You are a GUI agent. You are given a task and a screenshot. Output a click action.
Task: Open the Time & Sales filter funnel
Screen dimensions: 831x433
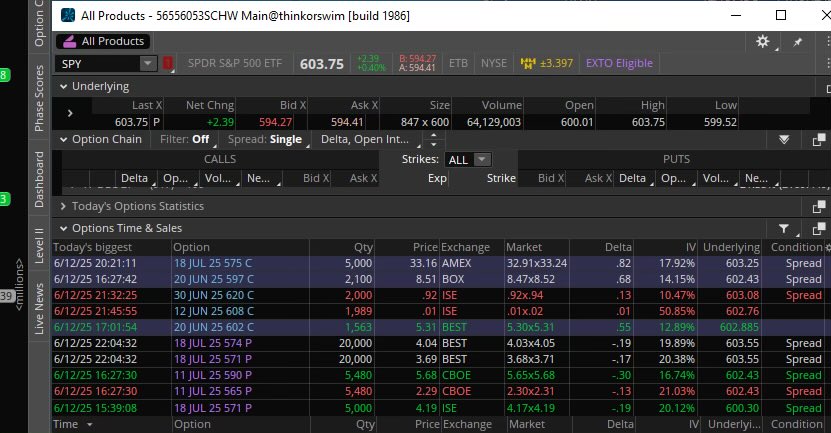click(x=784, y=228)
